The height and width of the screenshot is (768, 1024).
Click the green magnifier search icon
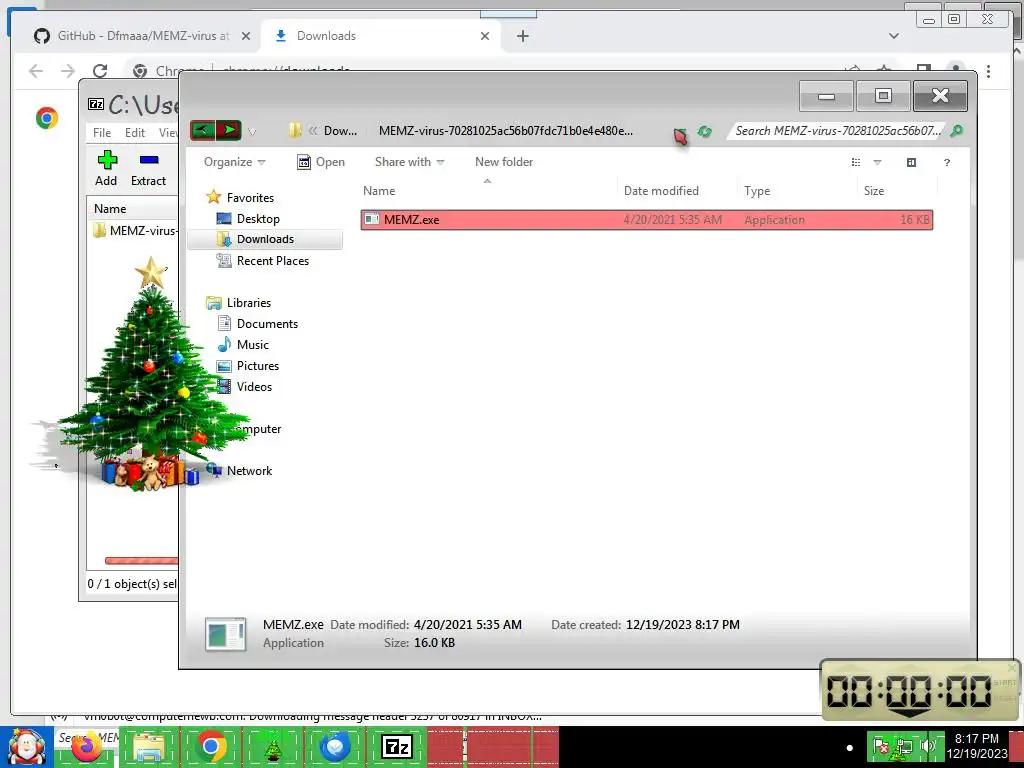(956, 131)
